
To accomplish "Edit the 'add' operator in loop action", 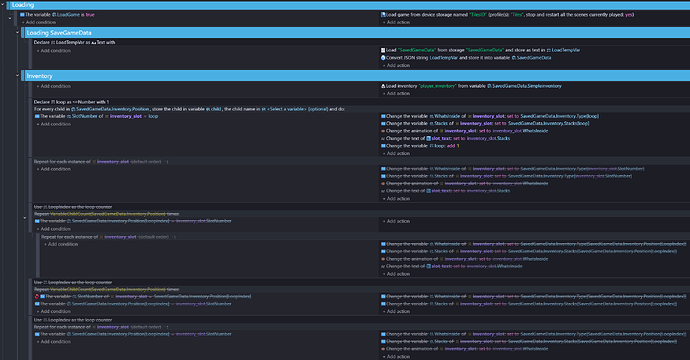I will 451,146.
